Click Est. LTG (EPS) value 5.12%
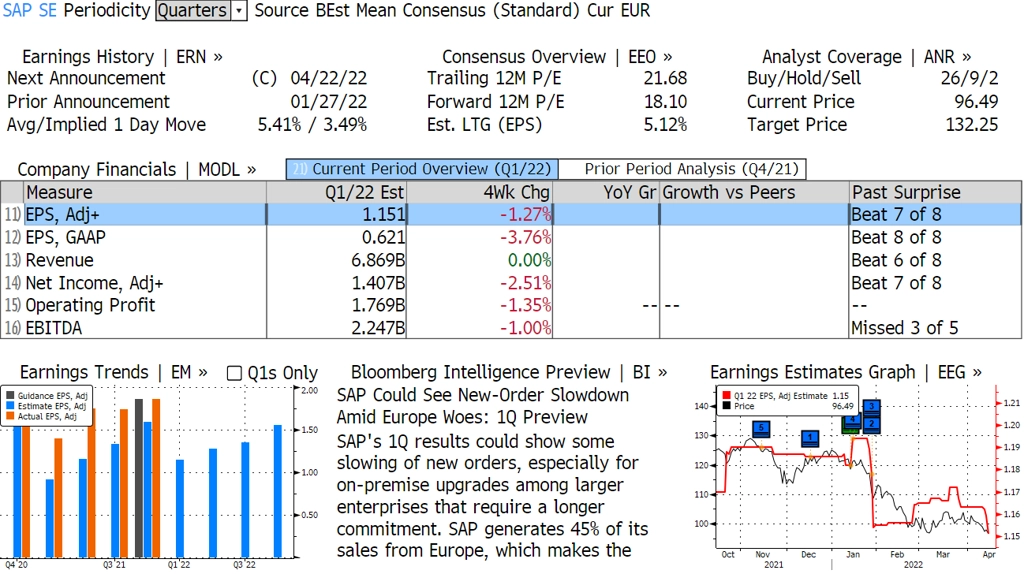This screenshot has width=1024, height=574. point(665,125)
